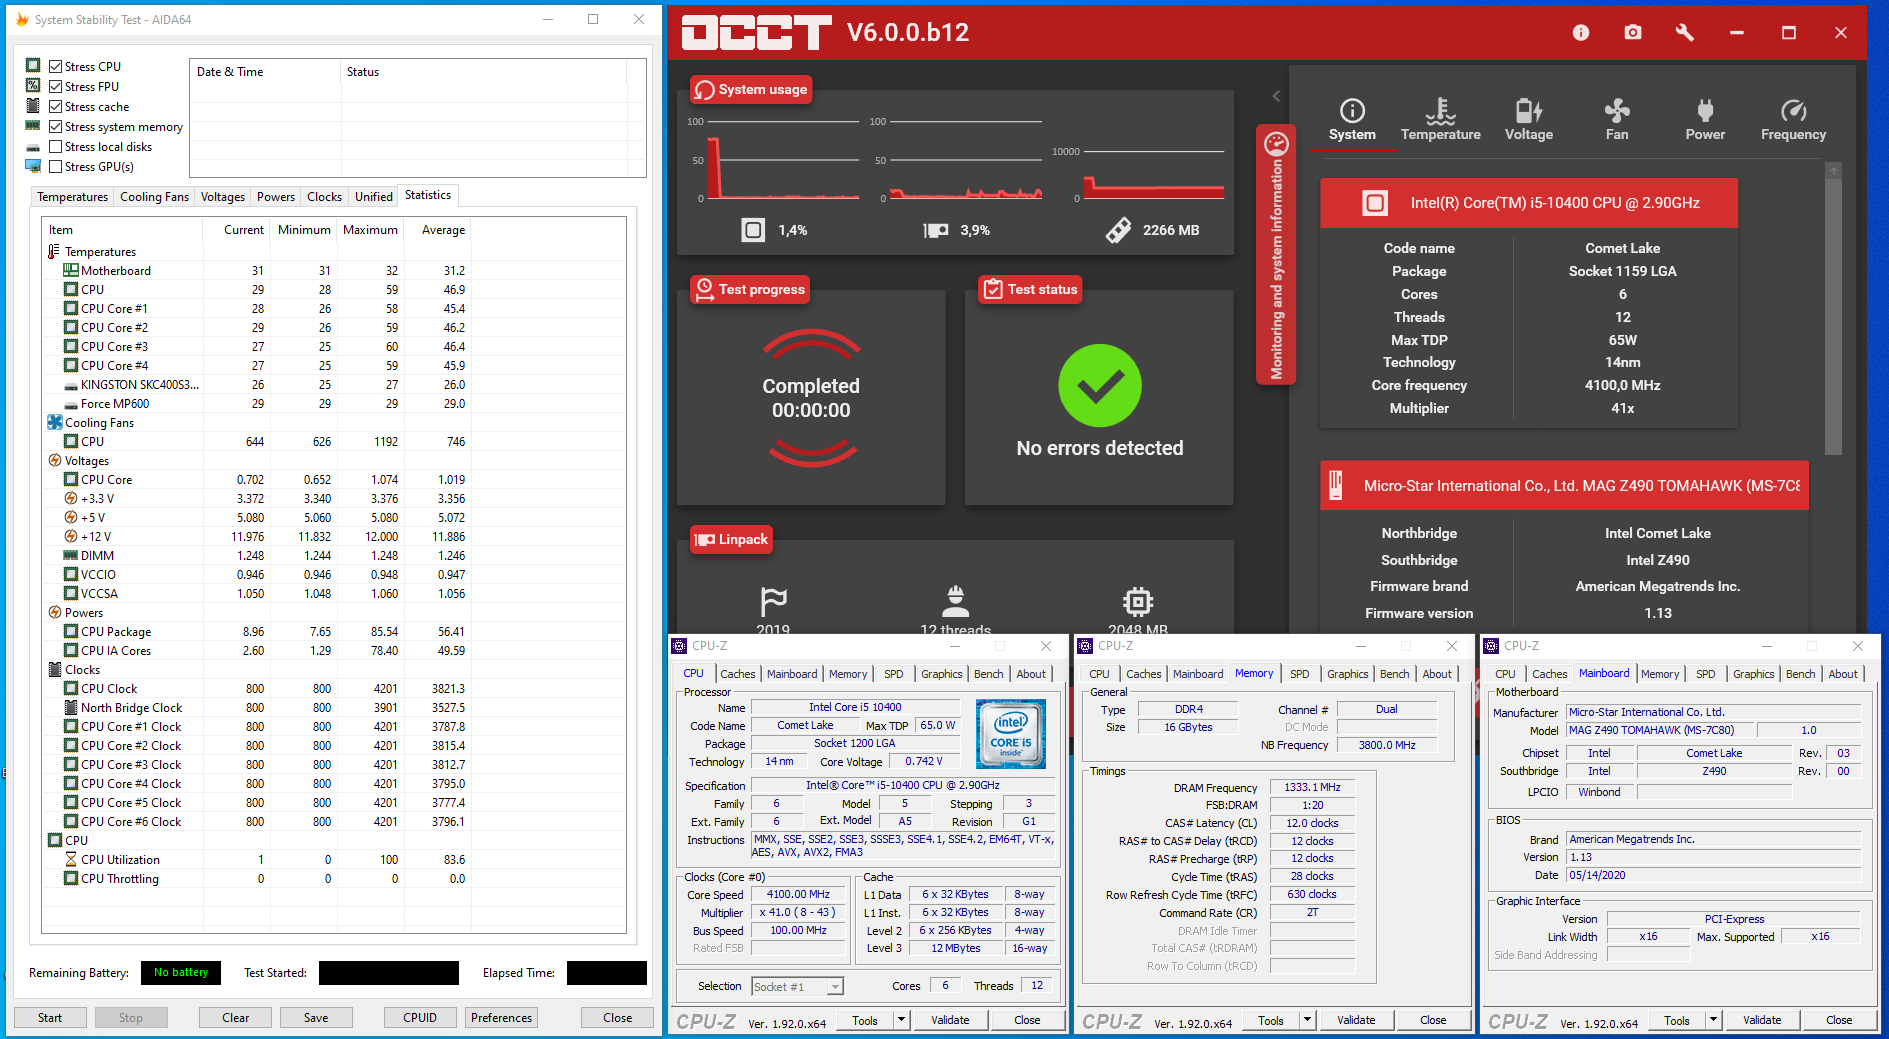This screenshot has height=1039, width=1889.
Task: Collapse the Voltages group in AIDA64 statistics
Action: pos(54,461)
